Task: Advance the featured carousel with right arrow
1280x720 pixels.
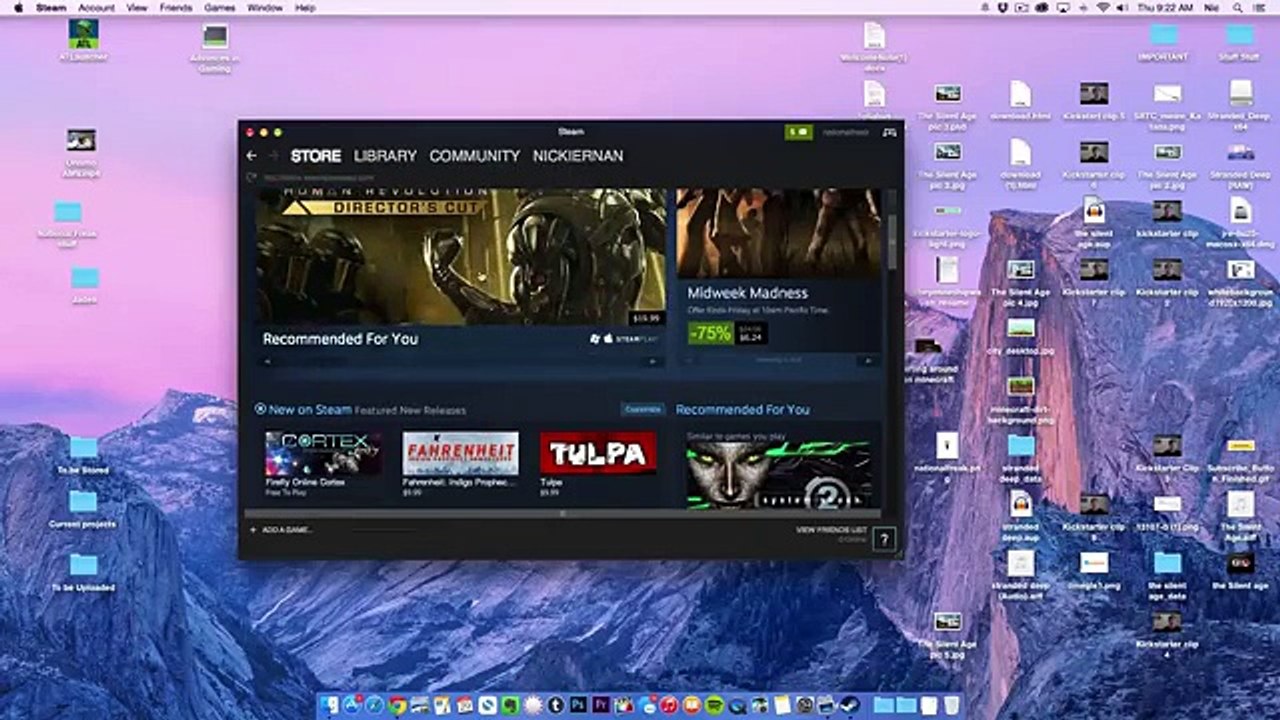Action: pyautogui.click(x=654, y=361)
